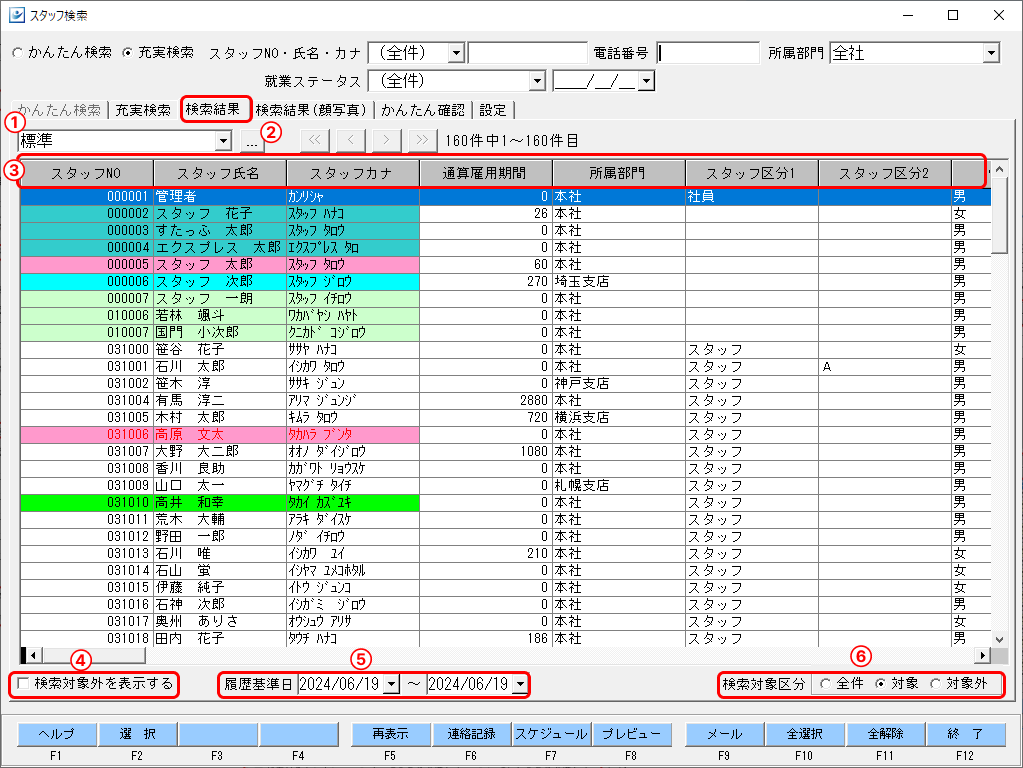Click the 全解除 F11 button
The height and width of the screenshot is (768, 1023).
pyautogui.click(x=886, y=734)
